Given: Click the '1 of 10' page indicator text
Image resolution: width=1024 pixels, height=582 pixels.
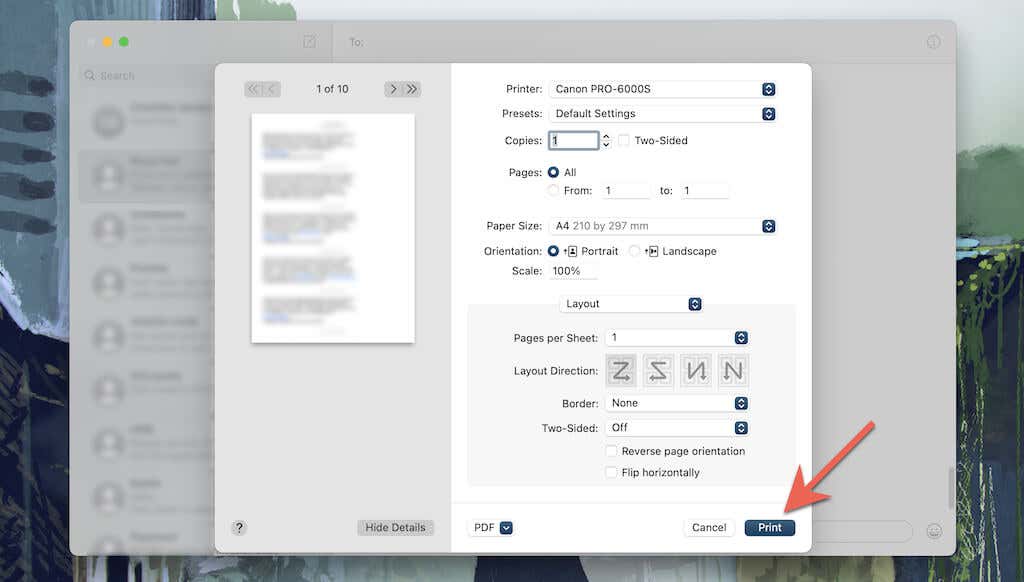Looking at the screenshot, I should coord(332,89).
